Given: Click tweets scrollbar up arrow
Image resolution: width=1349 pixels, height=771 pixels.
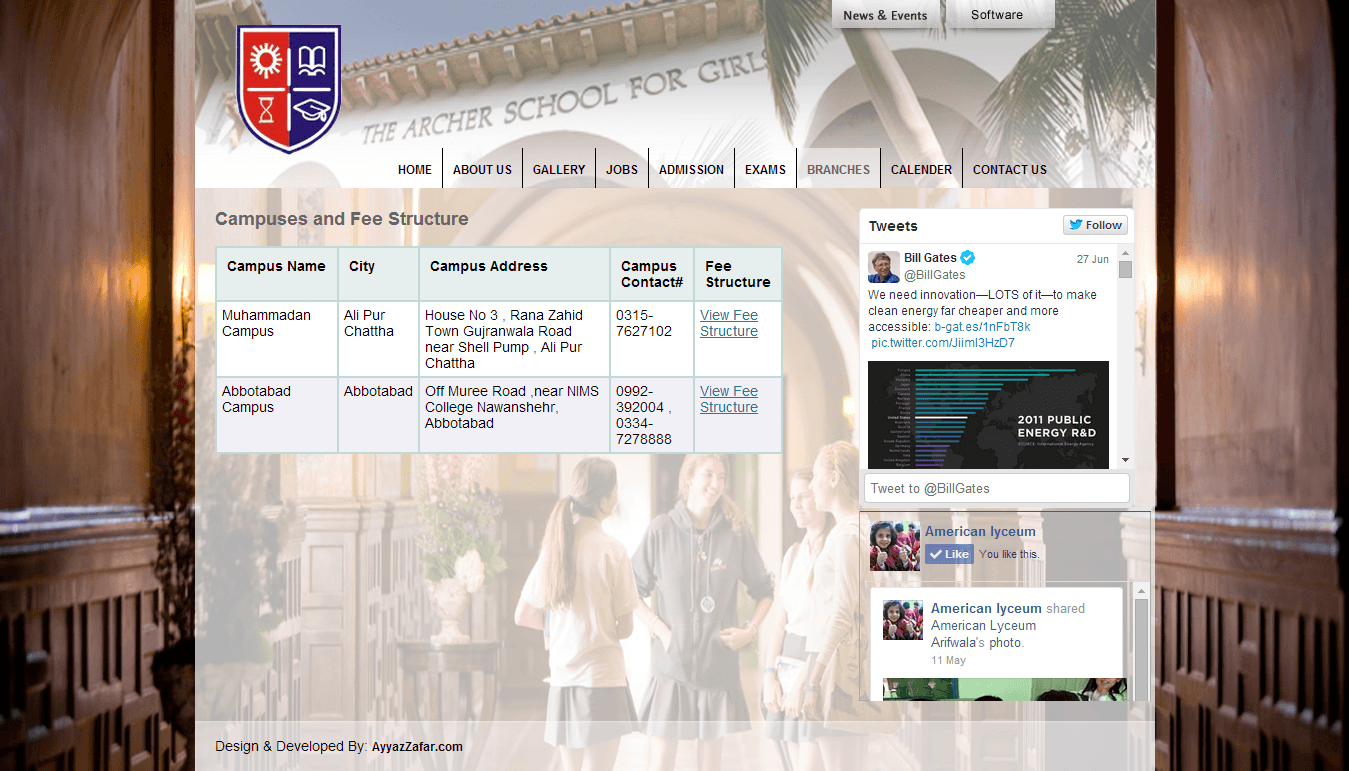Looking at the screenshot, I should pyautogui.click(x=1126, y=253).
